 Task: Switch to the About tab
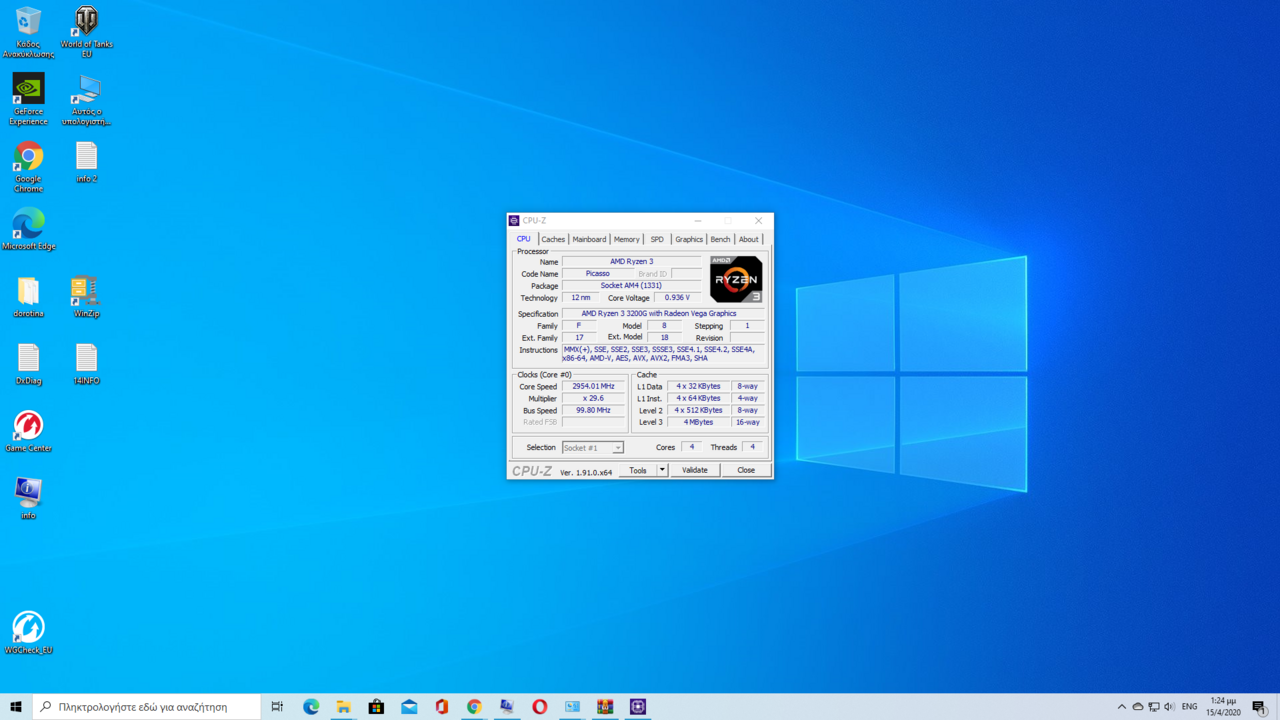pos(748,239)
